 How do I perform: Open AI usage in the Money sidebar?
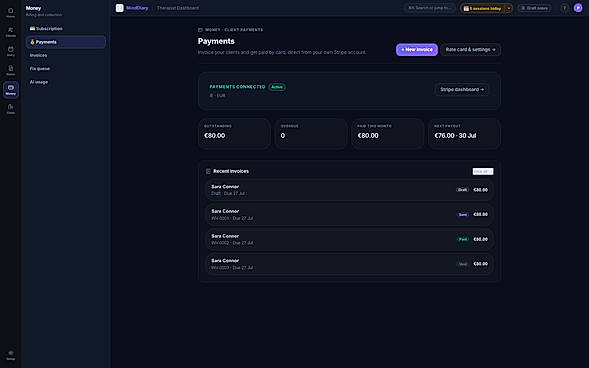[x=66, y=82]
